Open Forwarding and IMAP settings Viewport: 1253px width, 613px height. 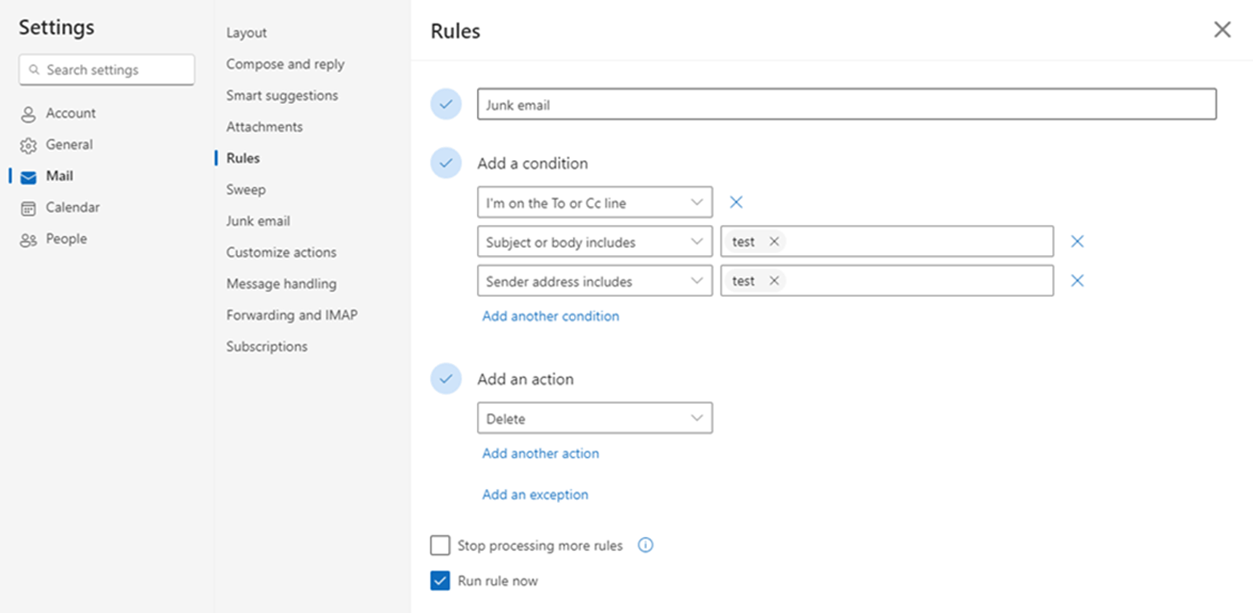292,315
